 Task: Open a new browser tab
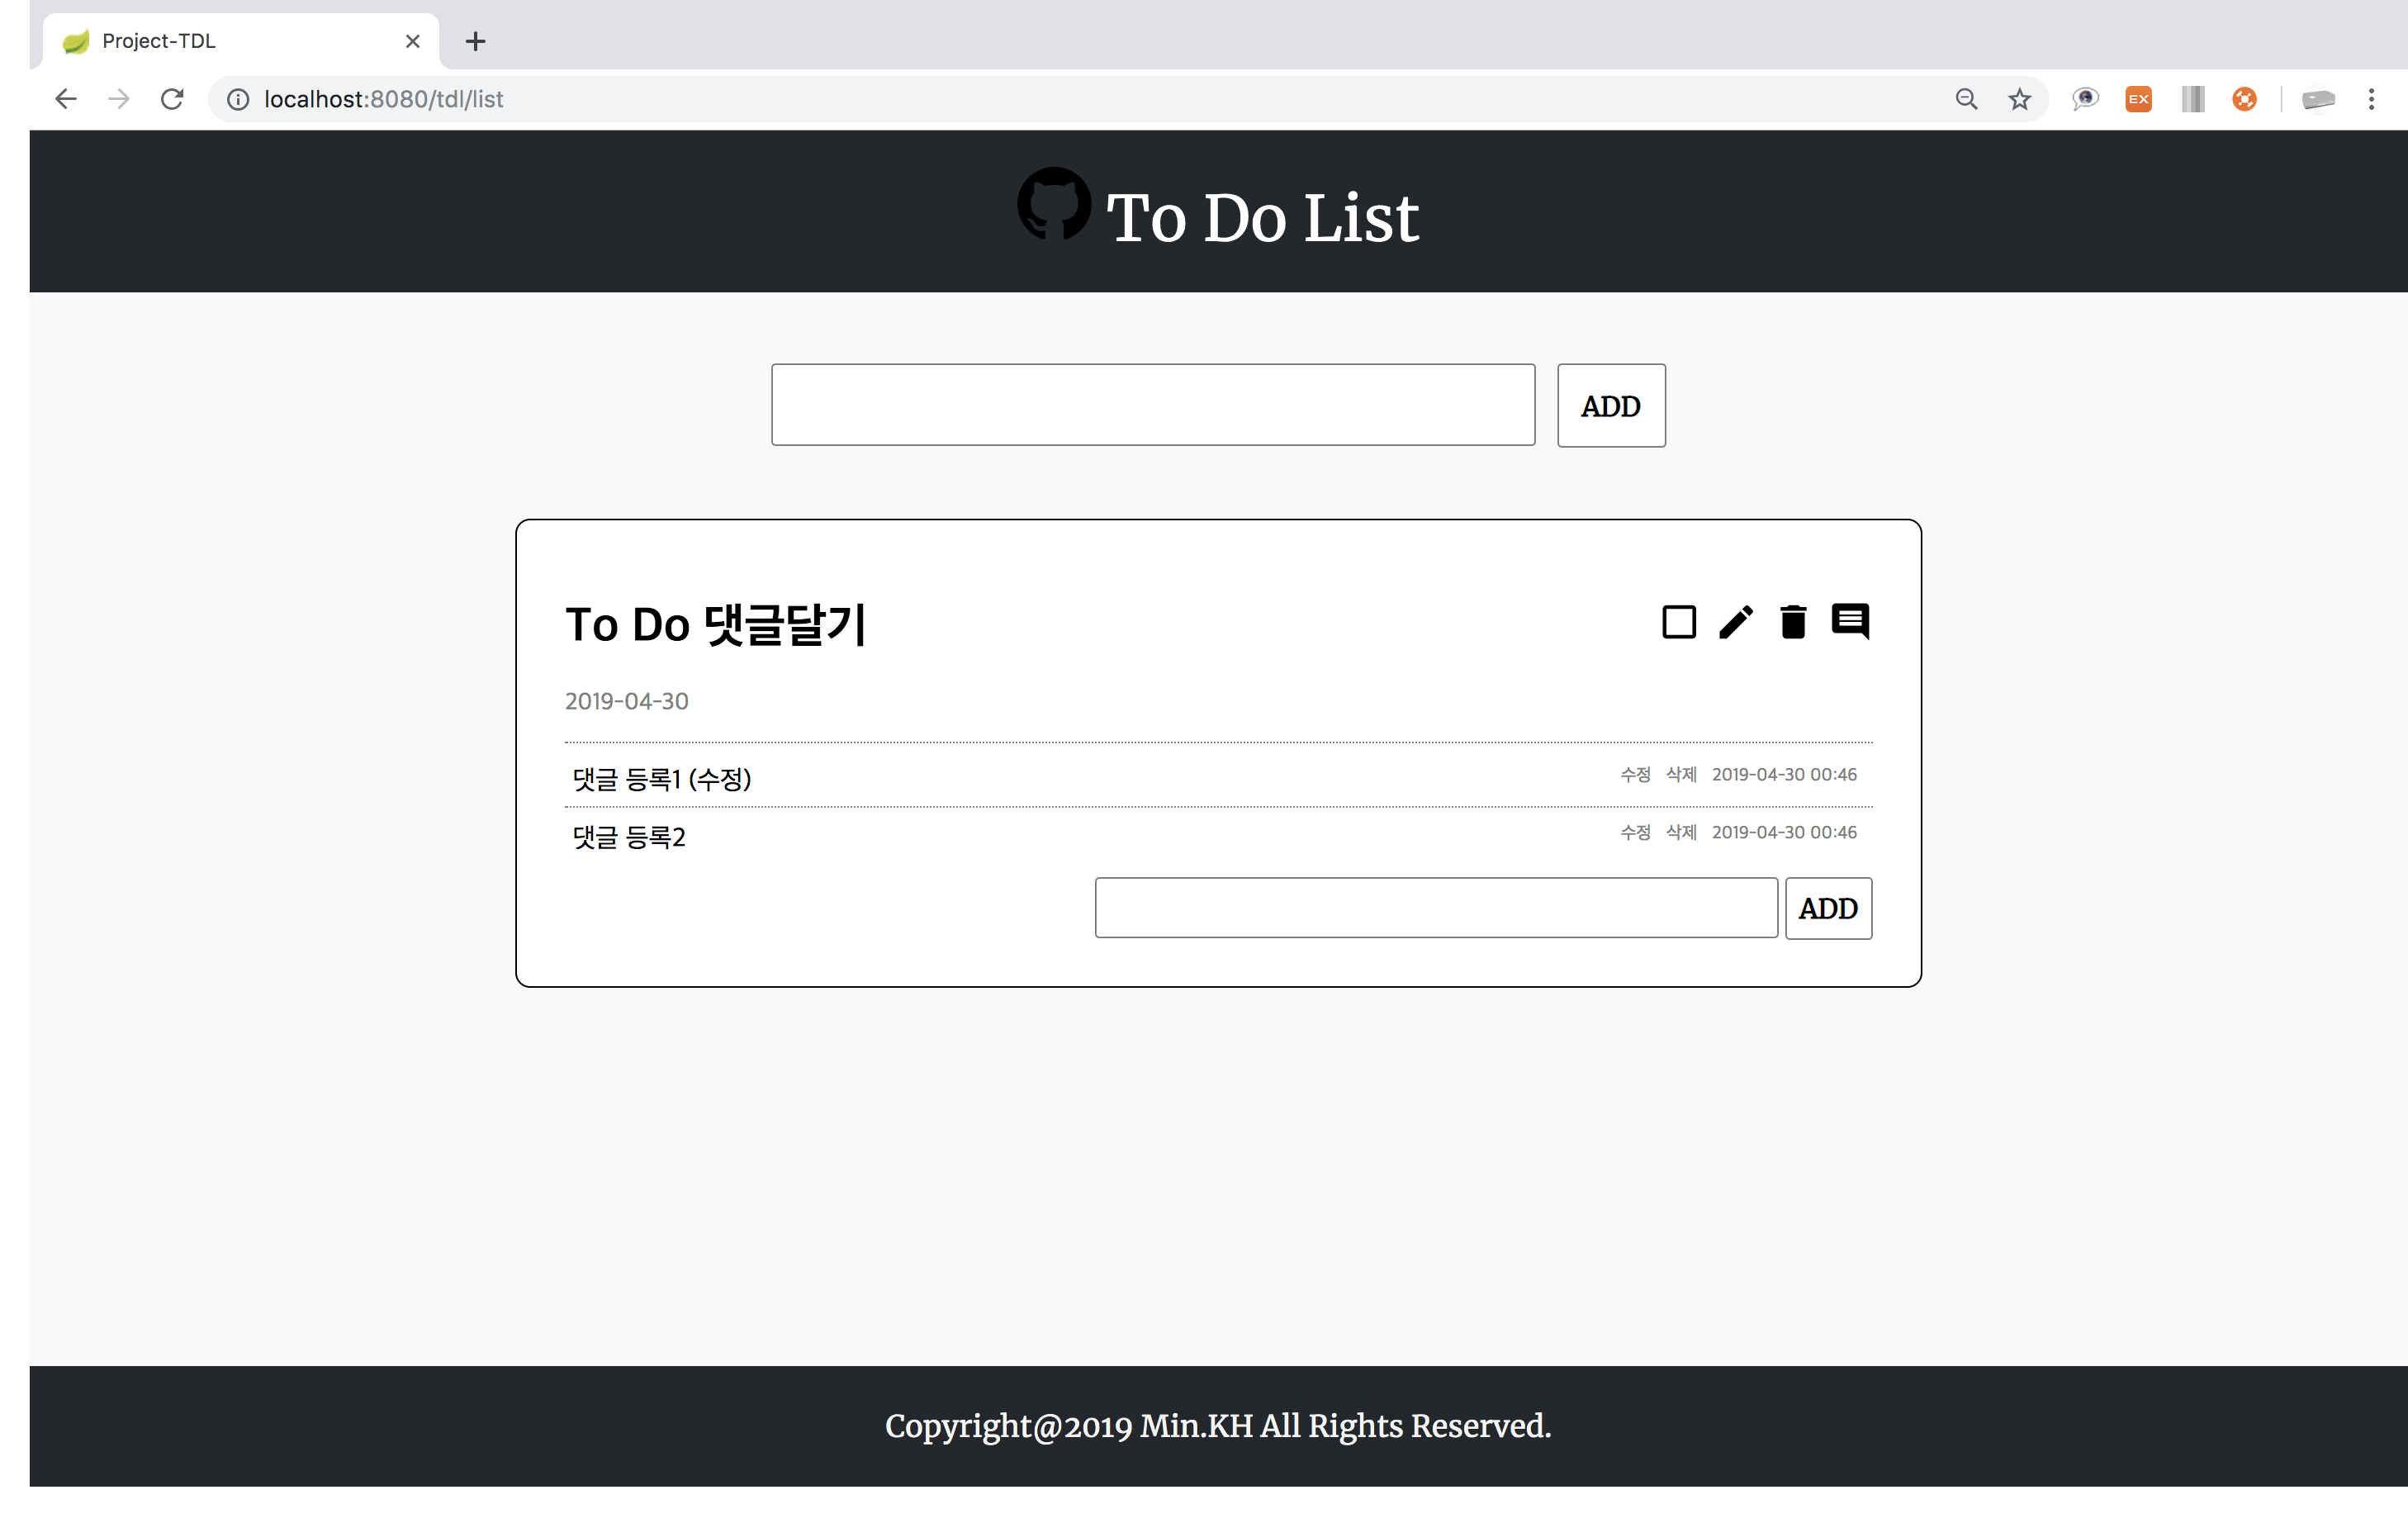[x=476, y=41]
